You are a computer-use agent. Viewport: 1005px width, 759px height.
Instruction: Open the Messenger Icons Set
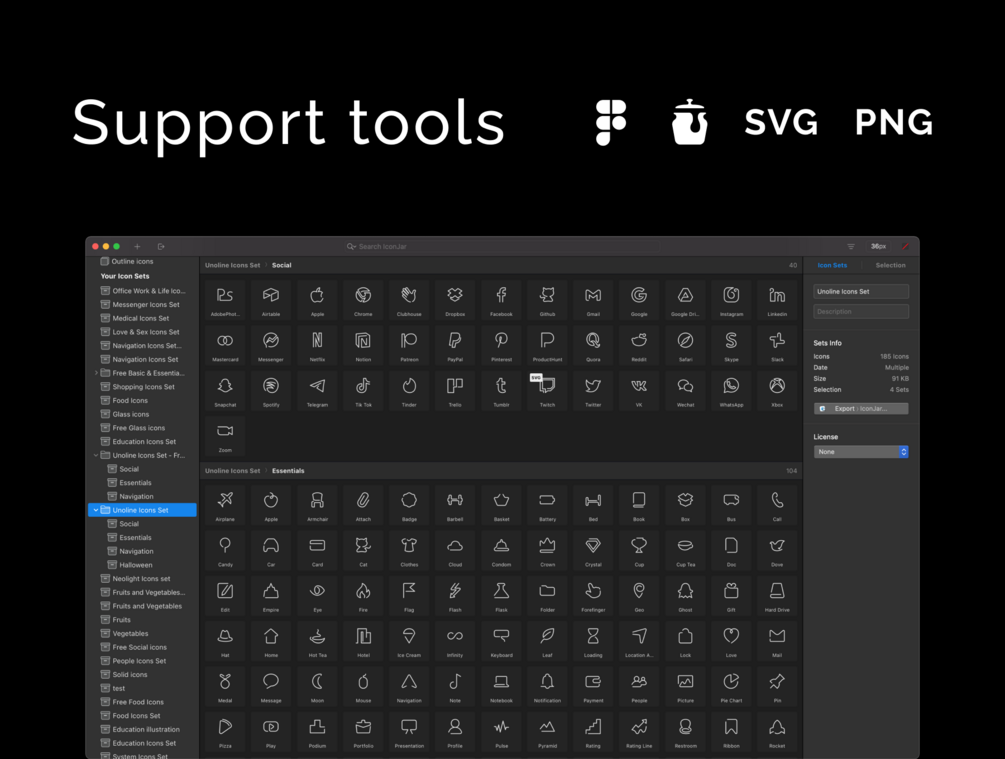pyautogui.click(x=146, y=304)
